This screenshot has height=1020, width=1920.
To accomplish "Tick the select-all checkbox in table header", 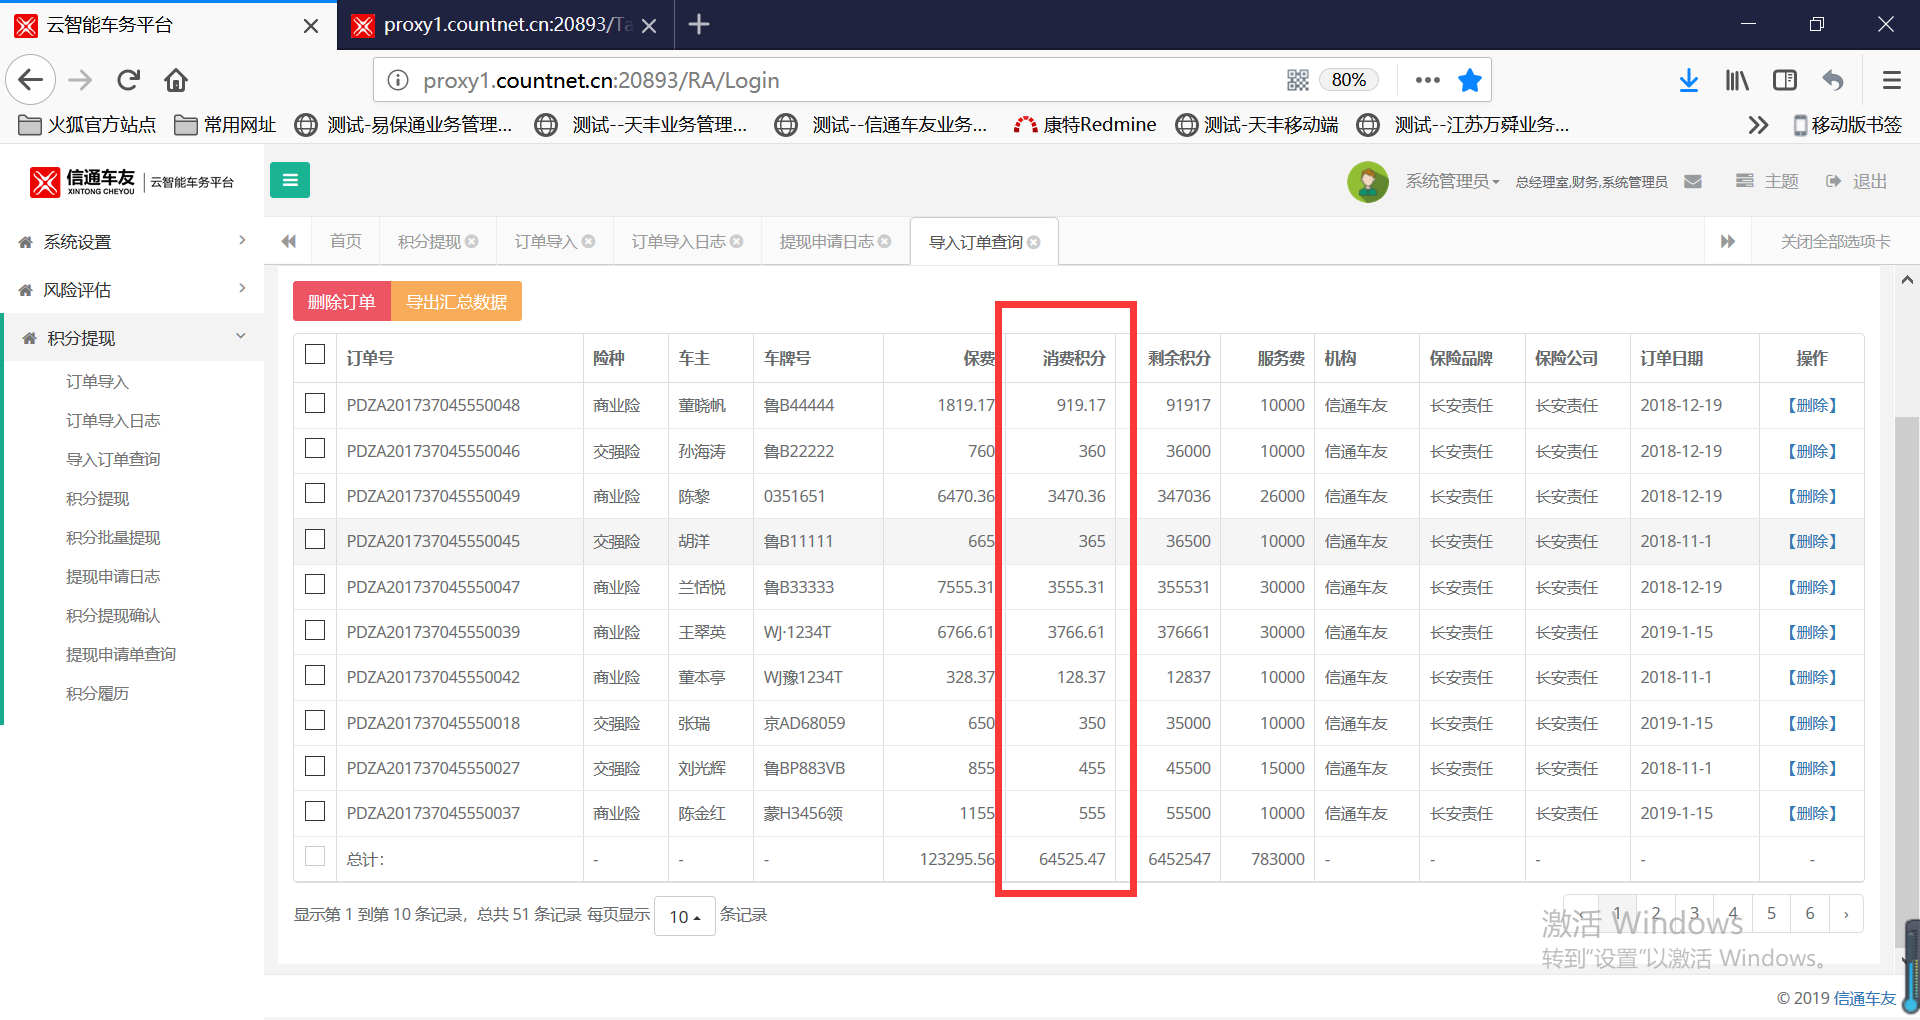I will pos(315,355).
